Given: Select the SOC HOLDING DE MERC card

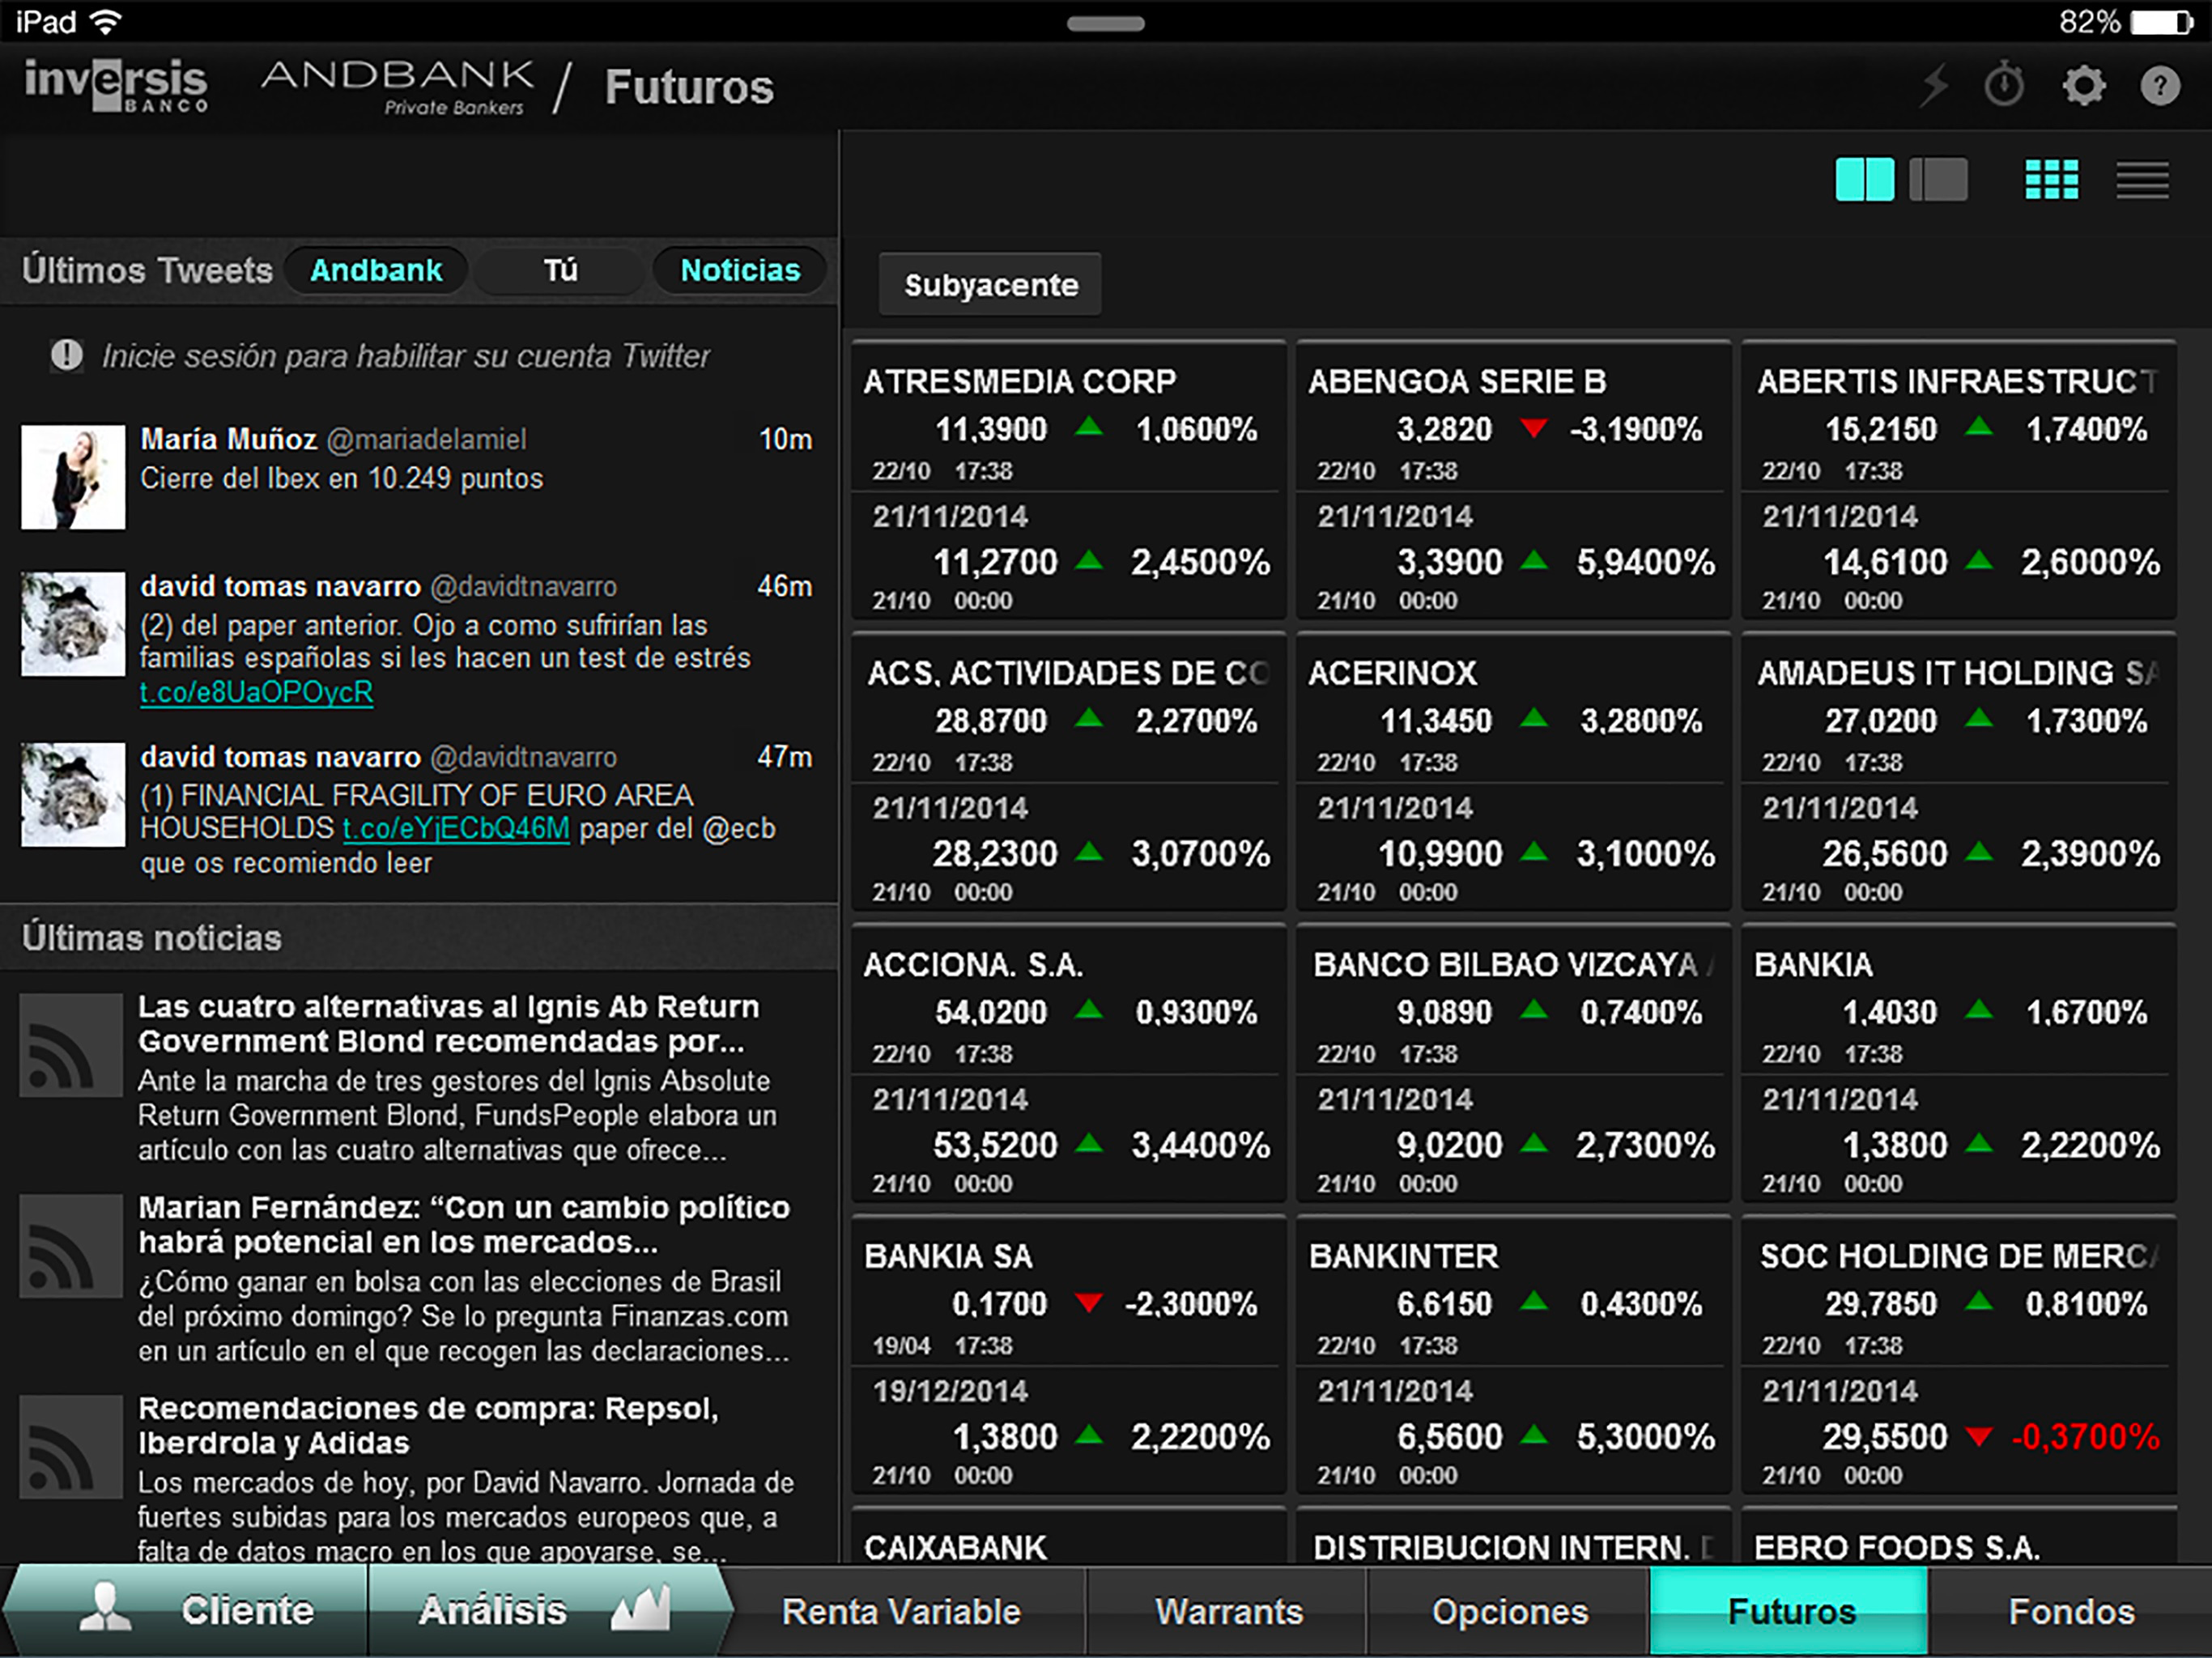Looking at the screenshot, I should 1959,1355.
